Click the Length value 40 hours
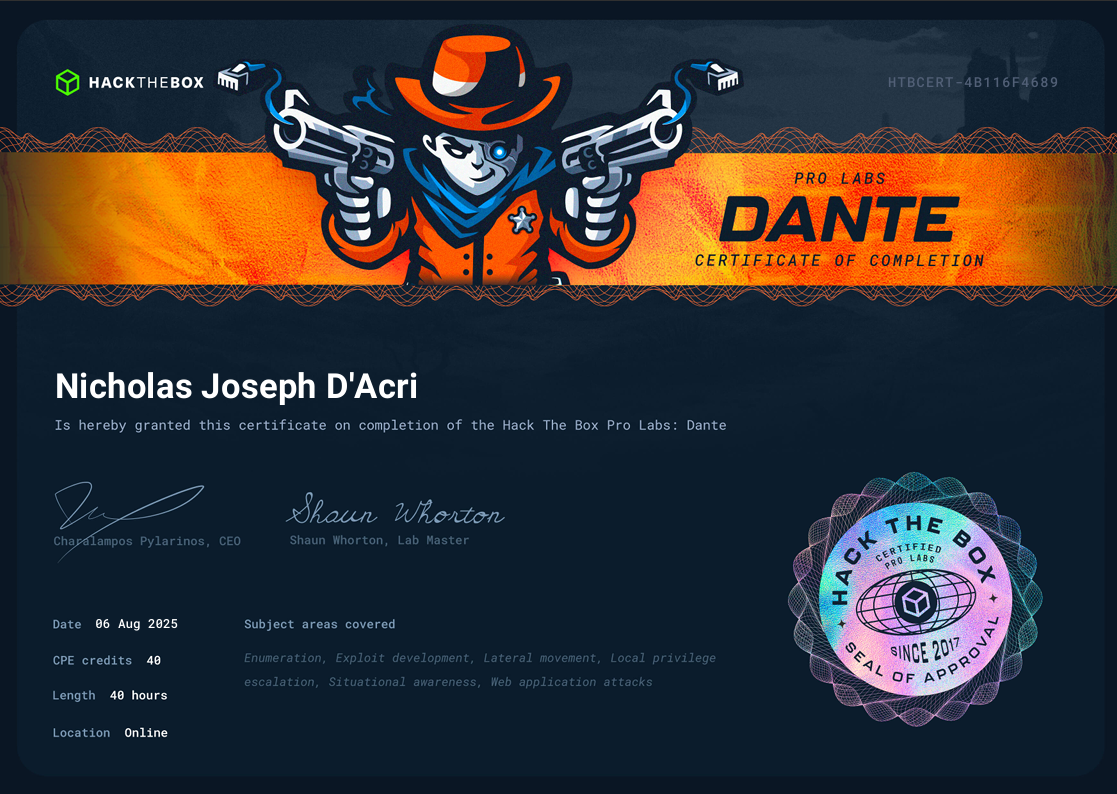The height and width of the screenshot is (794, 1117). pyautogui.click(x=138, y=696)
